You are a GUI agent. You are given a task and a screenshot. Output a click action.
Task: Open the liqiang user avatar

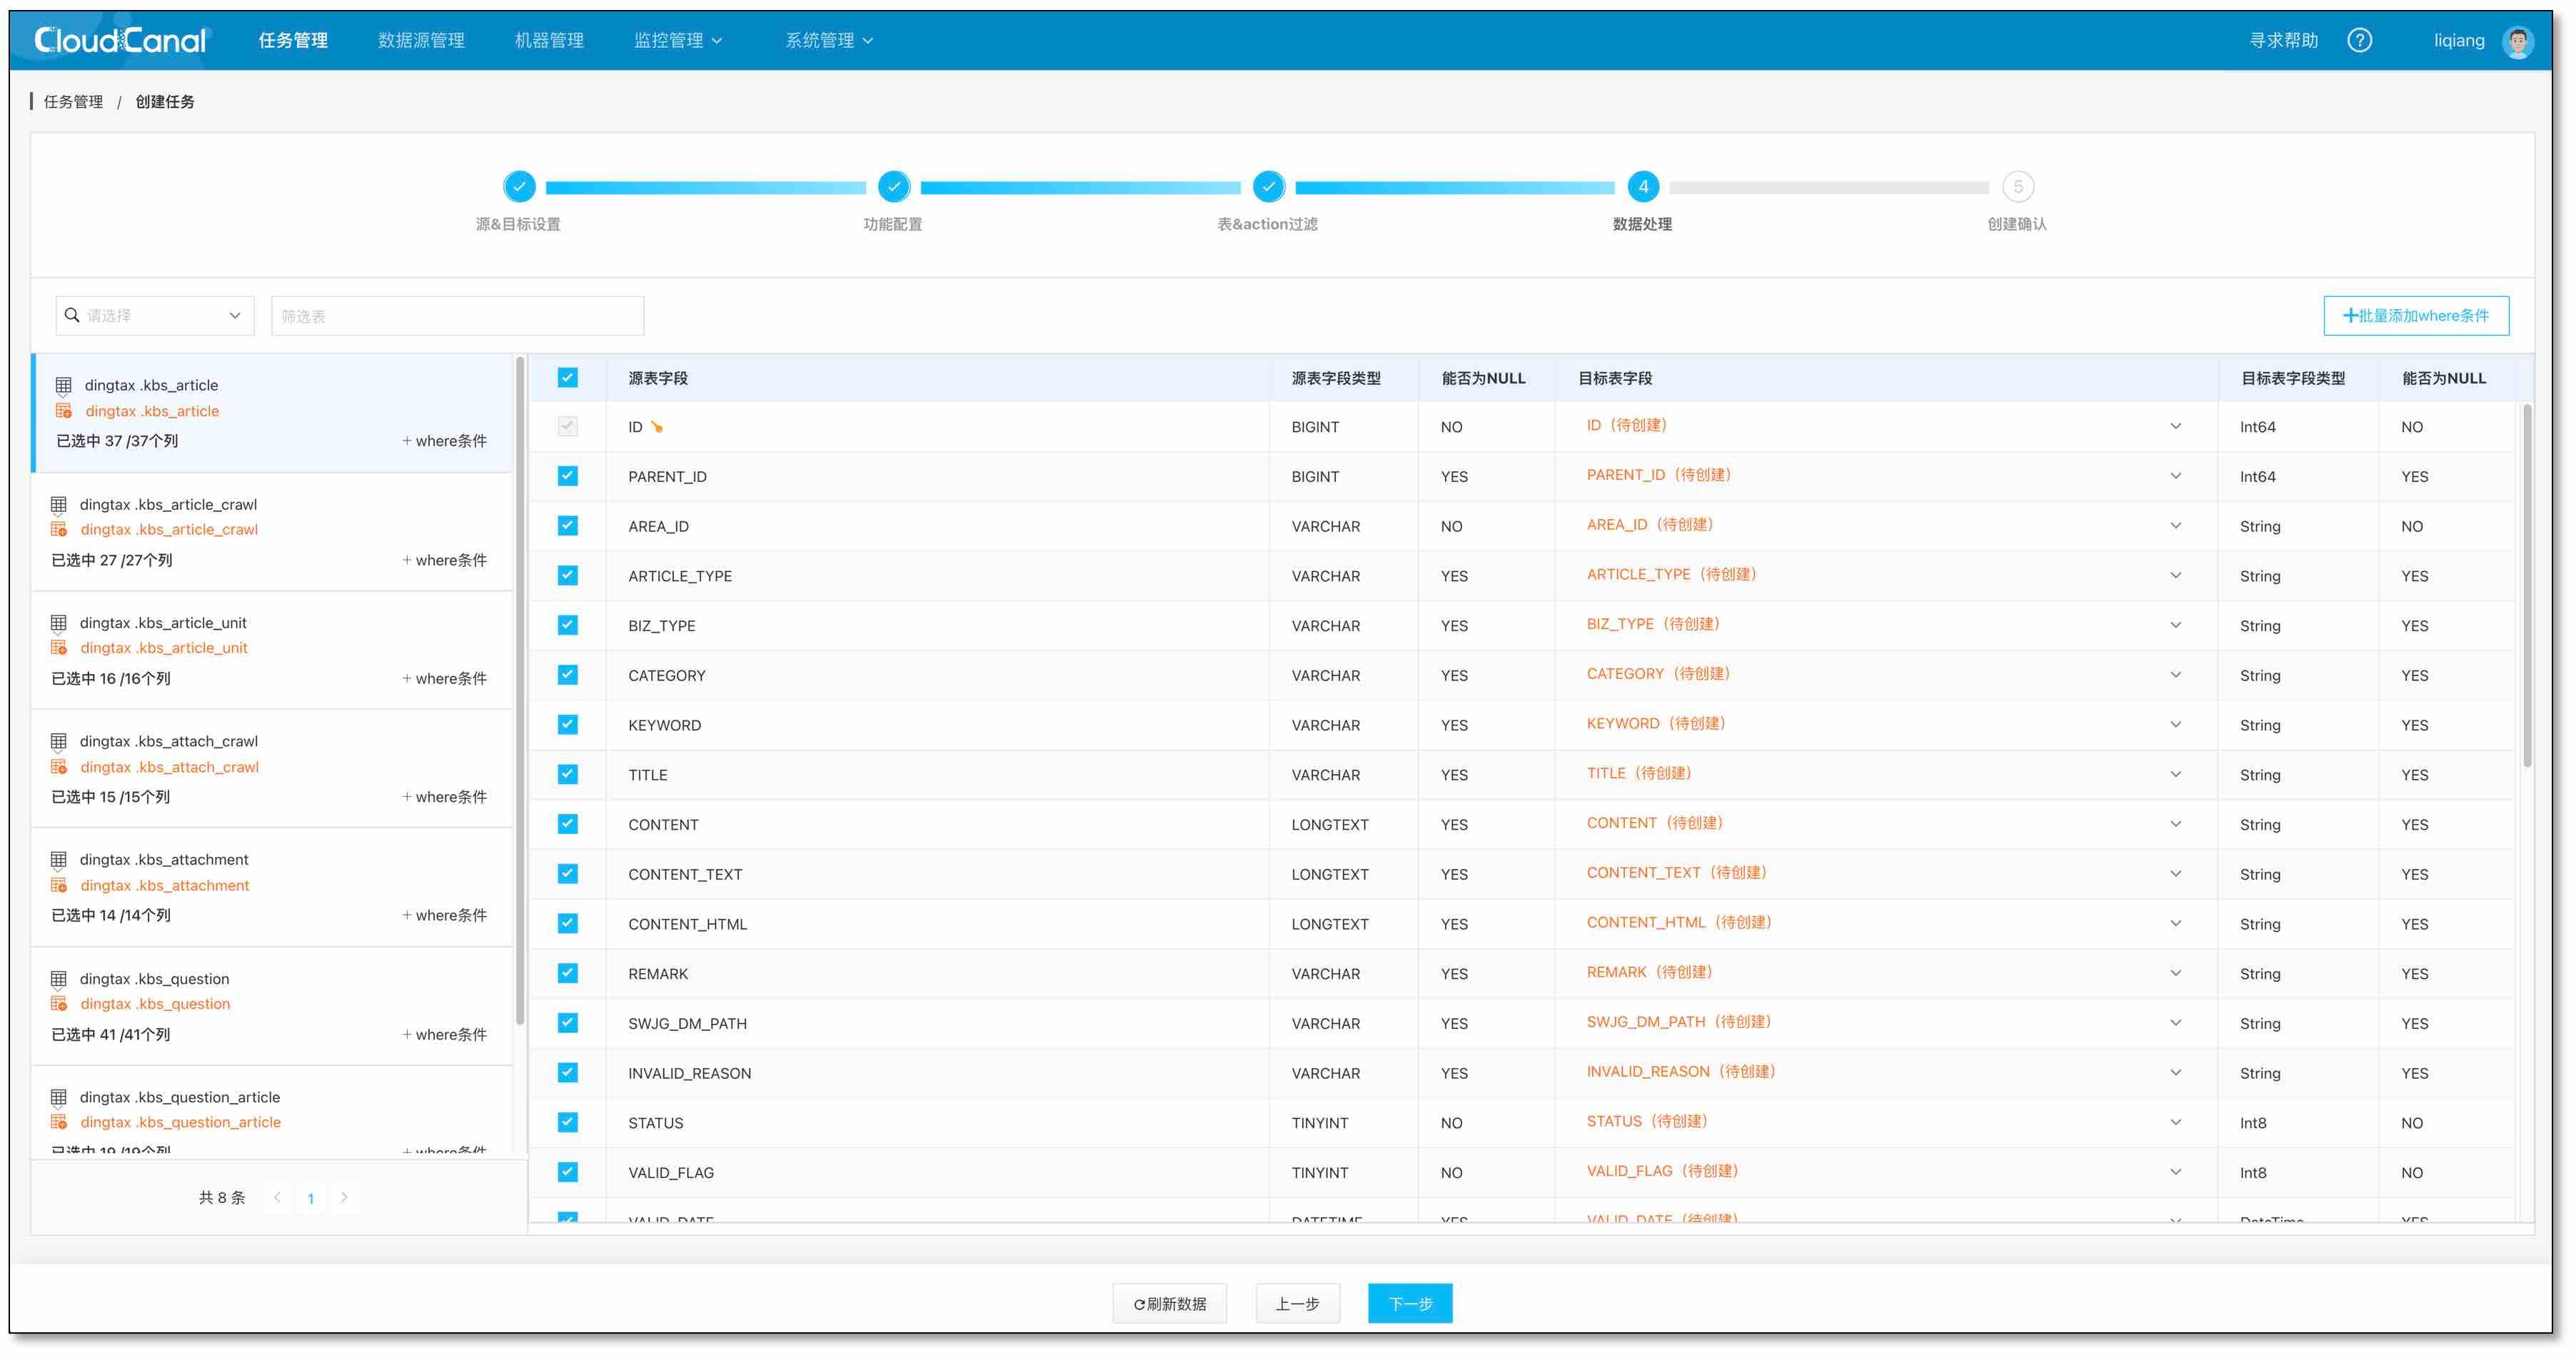coord(2517,41)
